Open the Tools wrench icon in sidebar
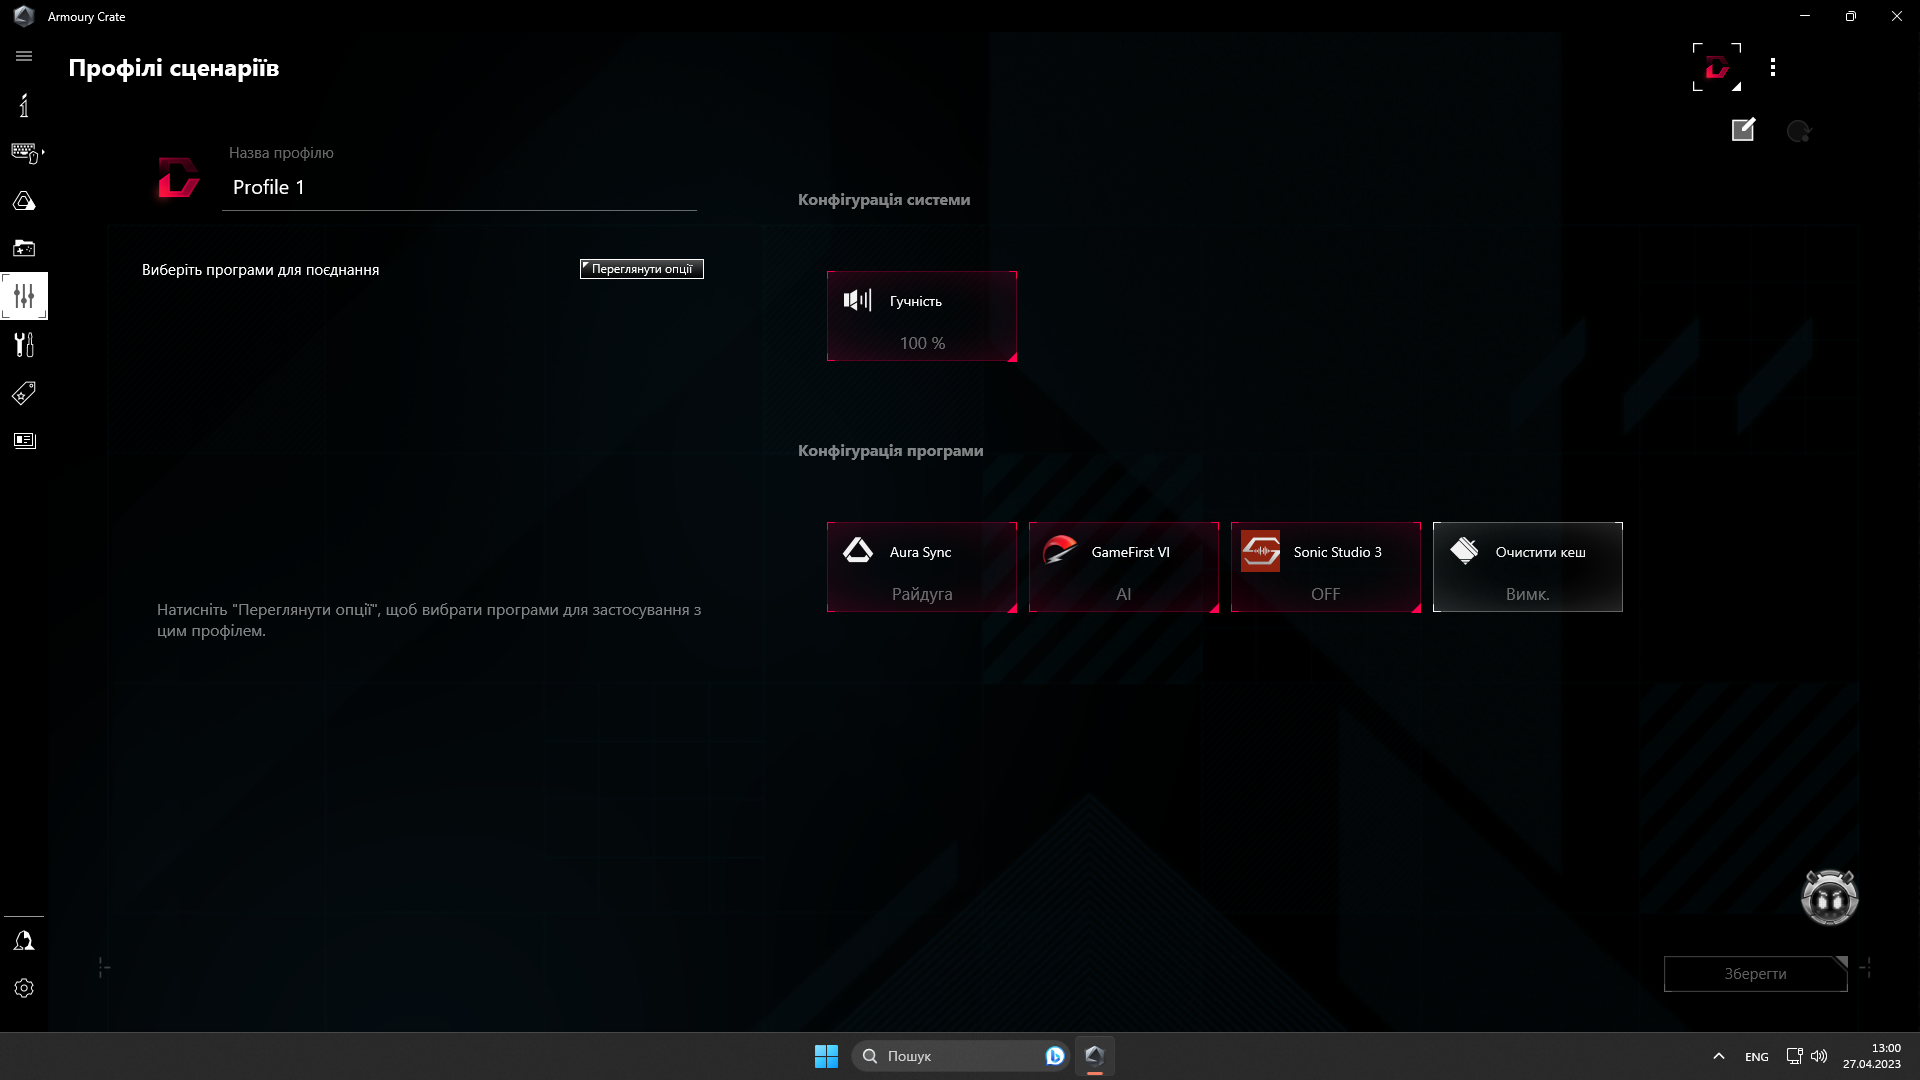 [x=24, y=345]
